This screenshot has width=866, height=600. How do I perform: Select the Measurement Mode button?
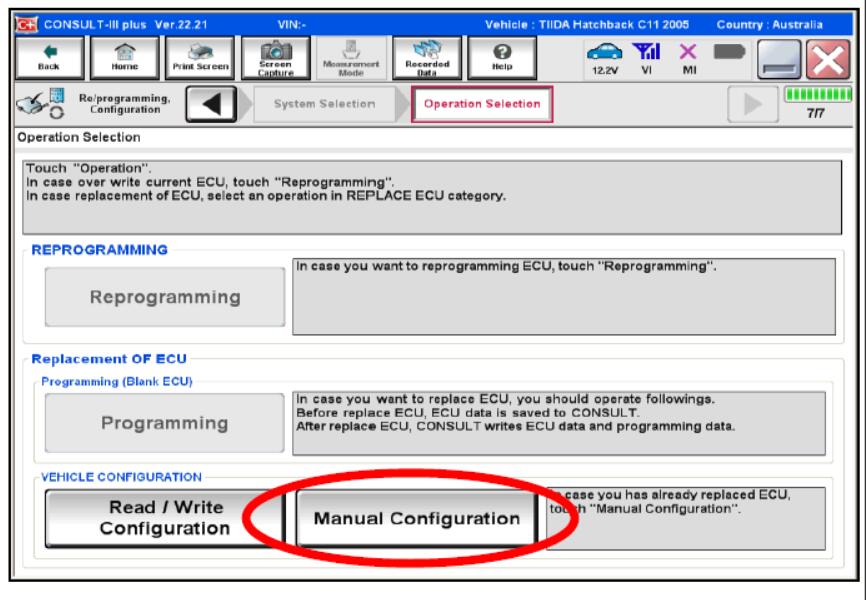tap(351, 58)
